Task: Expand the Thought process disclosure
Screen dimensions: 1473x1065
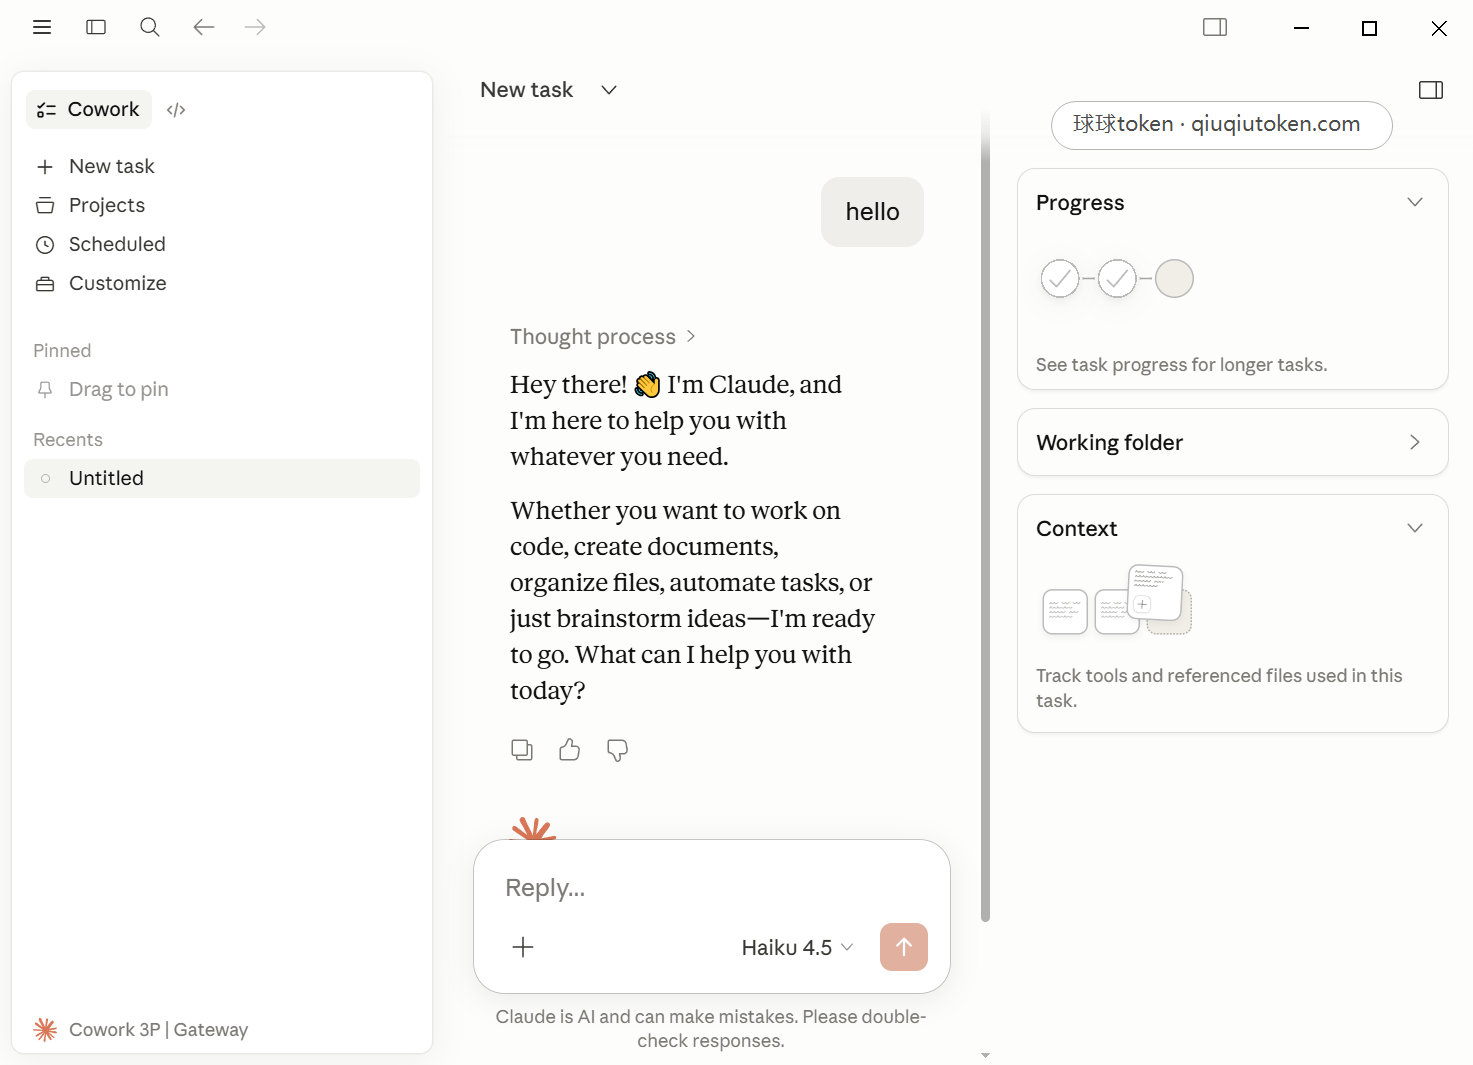Action: pyautogui.click(x=603, y=337)
